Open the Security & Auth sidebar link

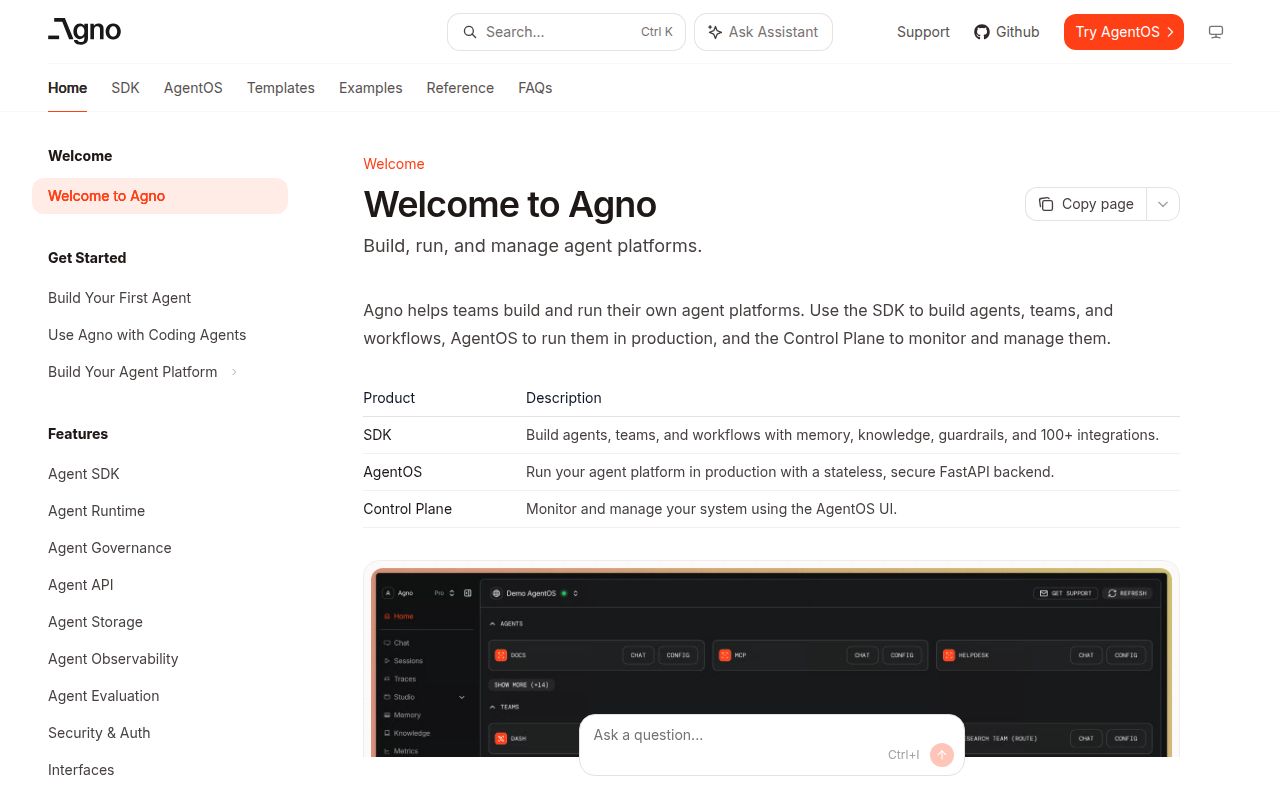click(99, 733)
